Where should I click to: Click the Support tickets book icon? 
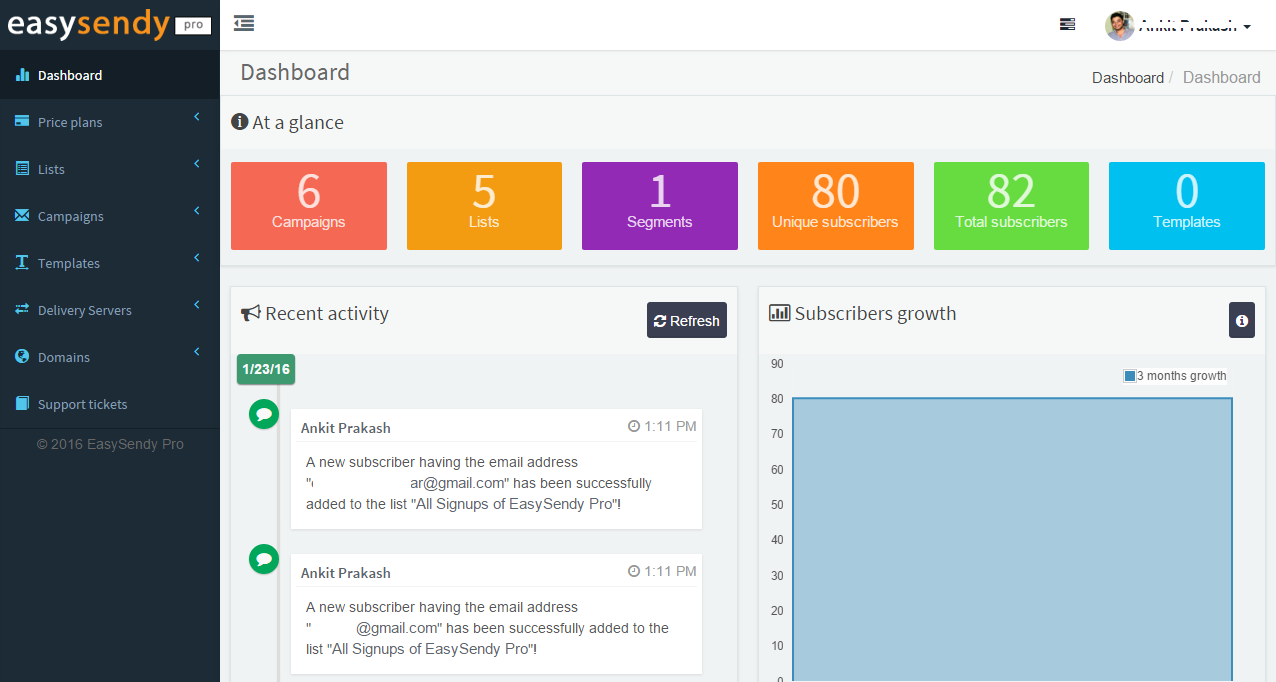[x=22, y=404]
